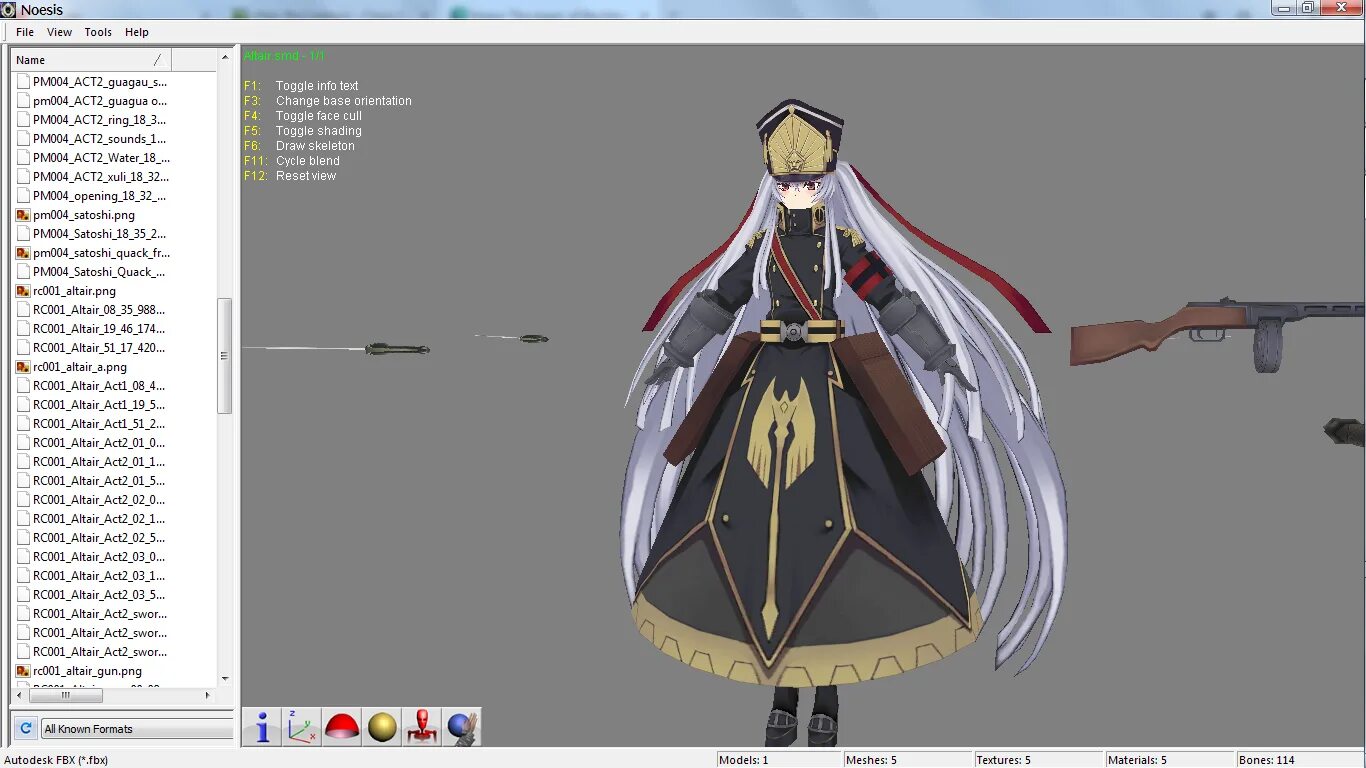1366x768 pixels.
Task: Select file RC001_Altair_Act2_01_1...
Action: [x=99, y=462]
